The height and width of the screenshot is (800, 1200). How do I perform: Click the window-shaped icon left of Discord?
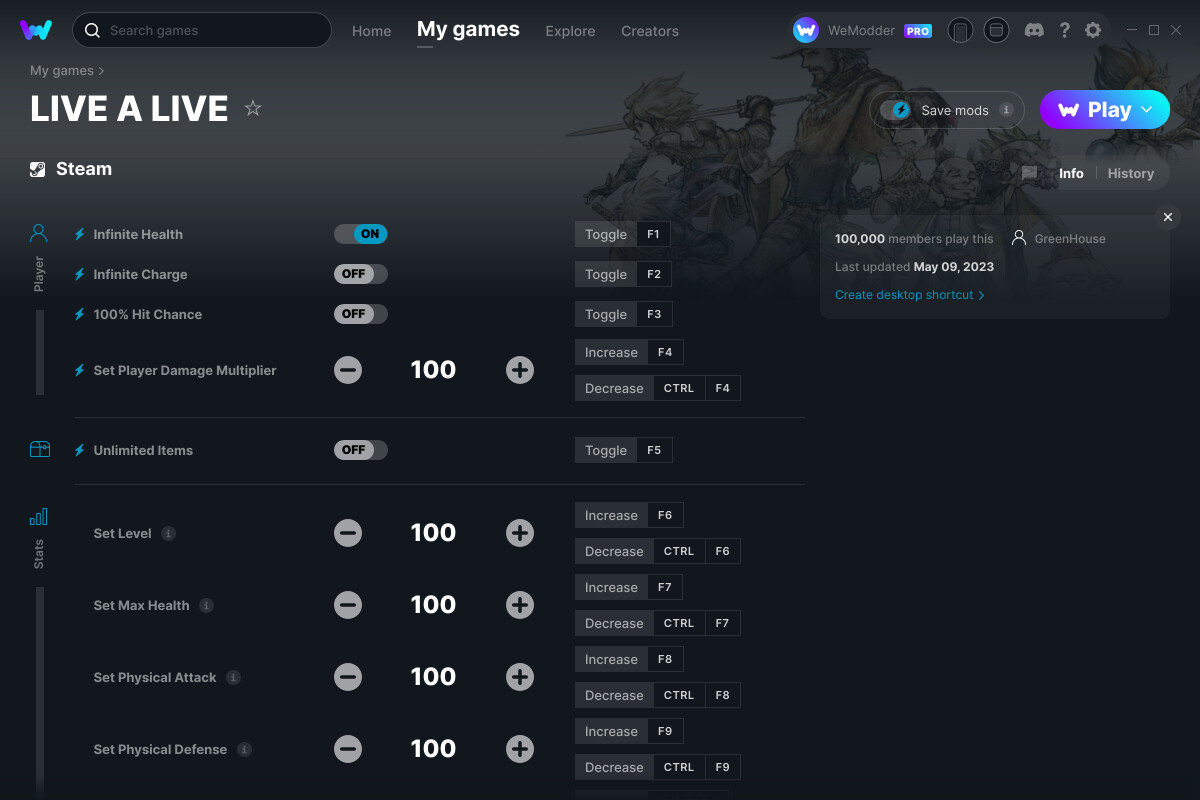[x=996, y=30]
